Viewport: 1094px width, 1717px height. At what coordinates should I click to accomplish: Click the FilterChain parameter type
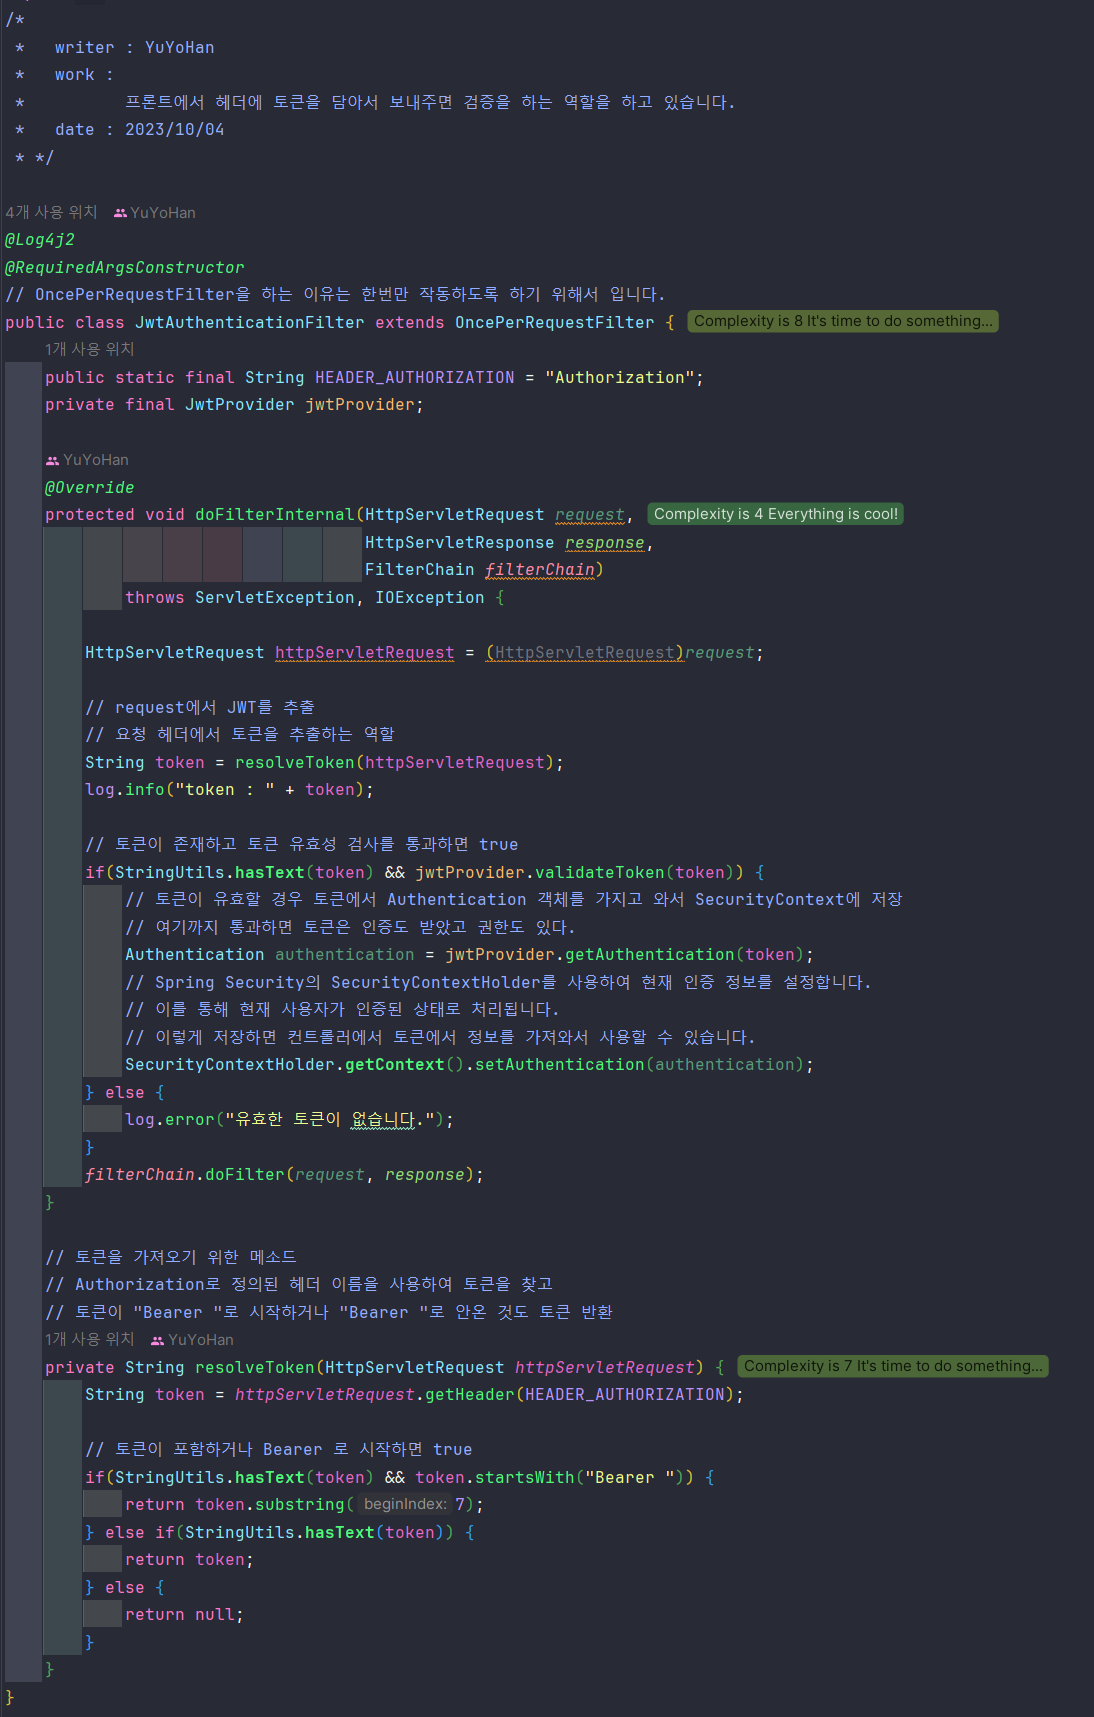(420, 570)
